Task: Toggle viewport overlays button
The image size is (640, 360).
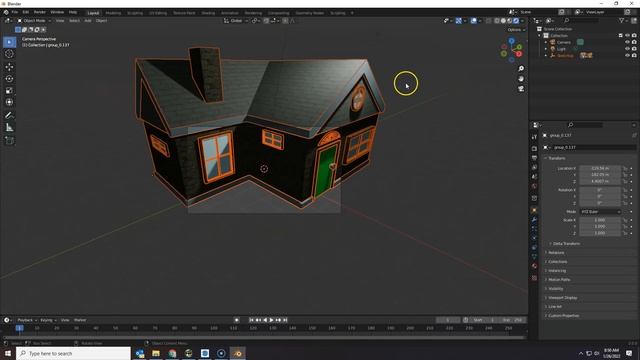Action: [473, 20]
